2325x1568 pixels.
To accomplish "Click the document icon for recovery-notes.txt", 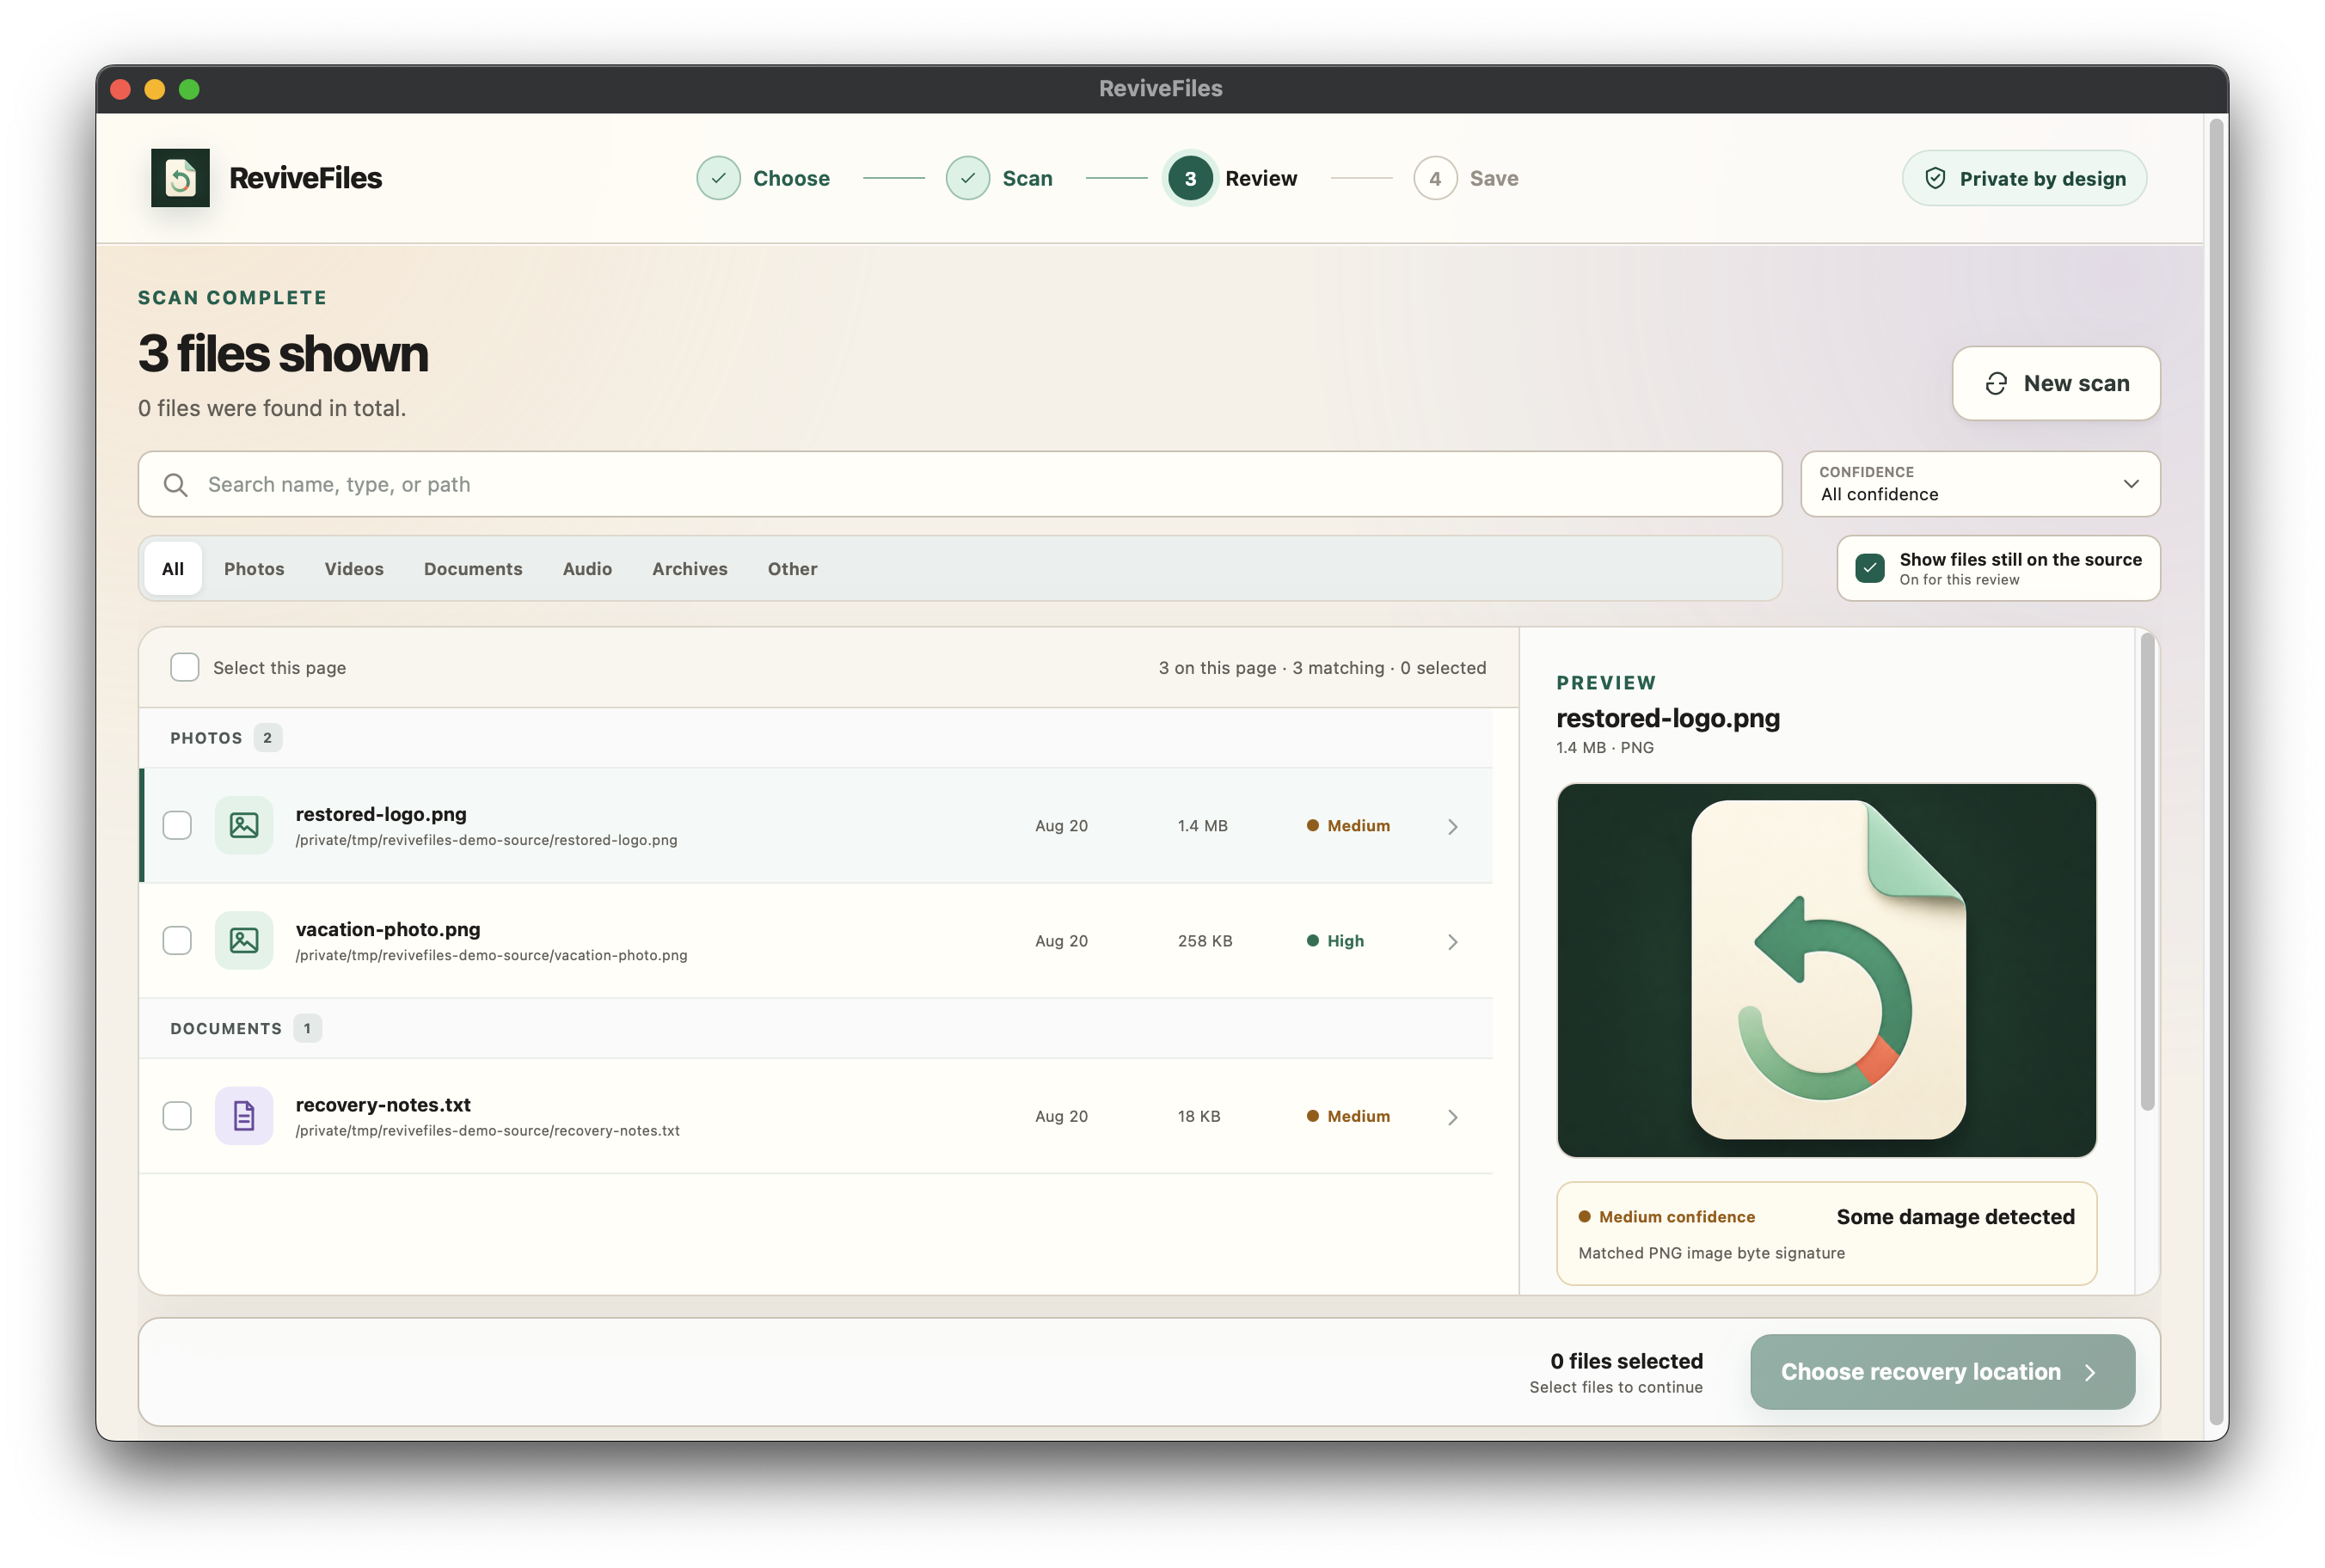I will (244, 1115).
